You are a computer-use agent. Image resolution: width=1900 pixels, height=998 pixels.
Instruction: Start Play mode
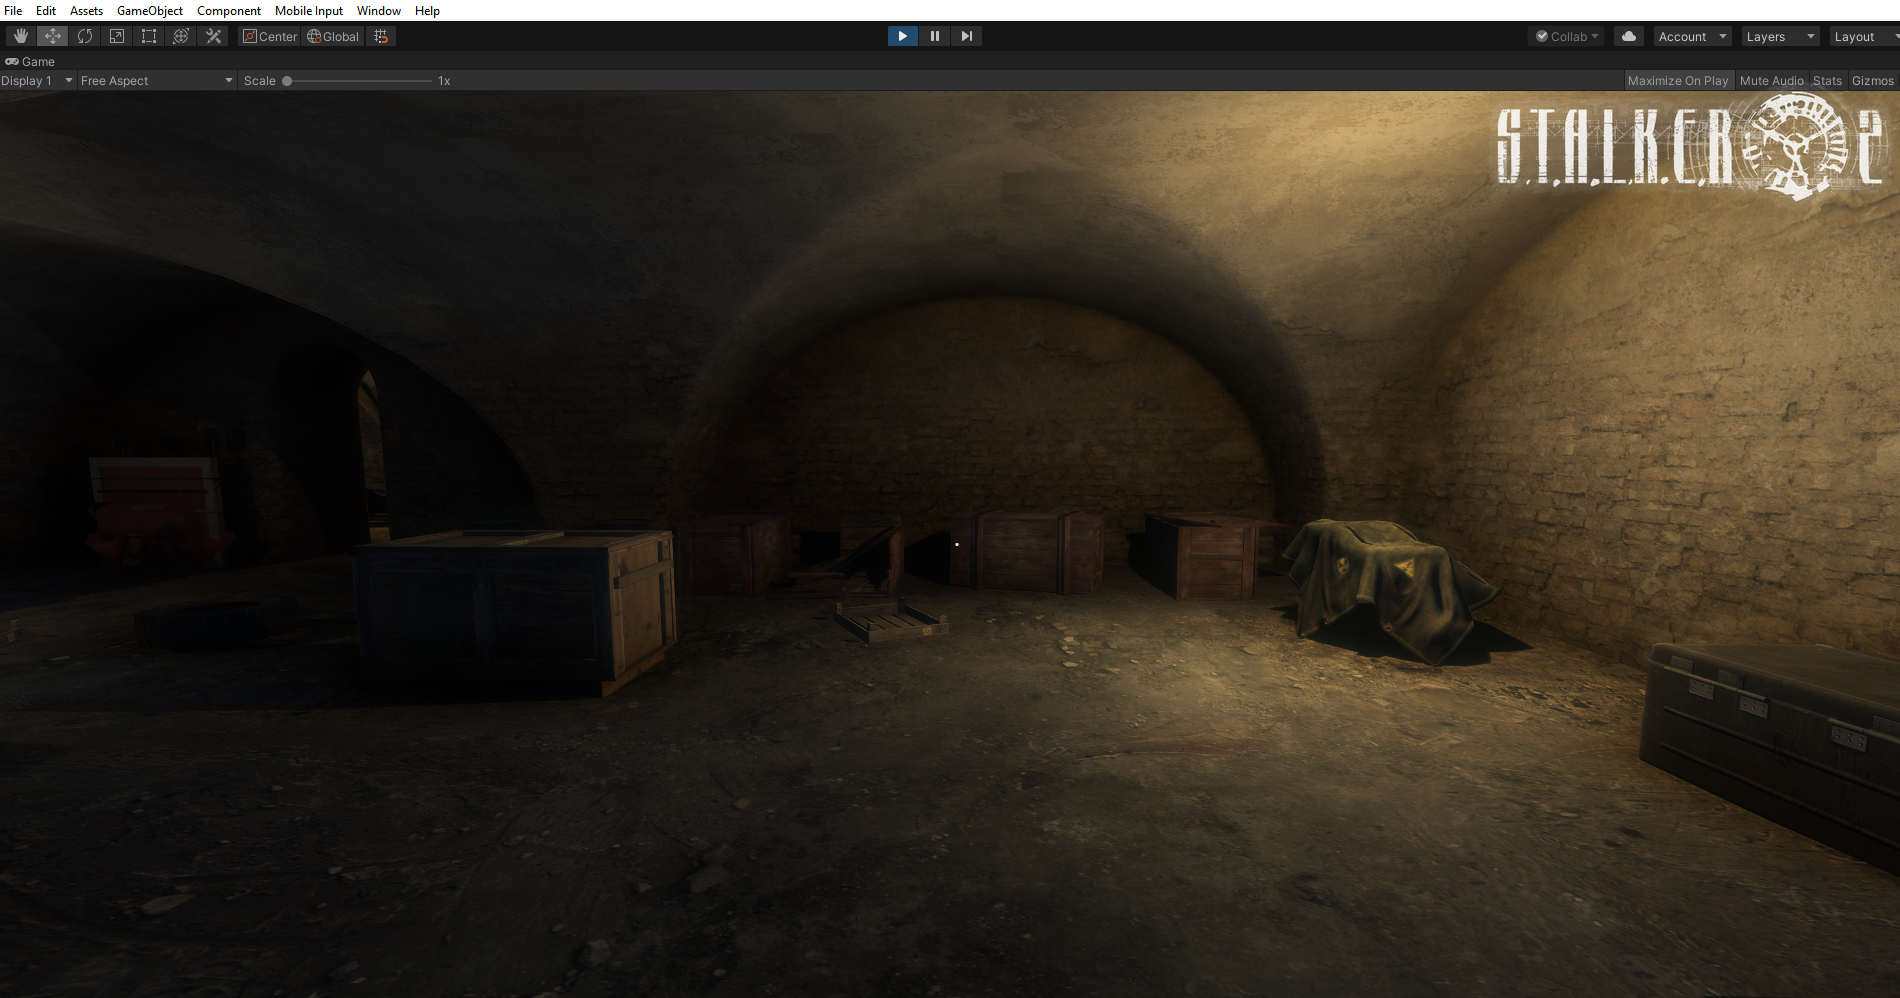coord(902,36)
